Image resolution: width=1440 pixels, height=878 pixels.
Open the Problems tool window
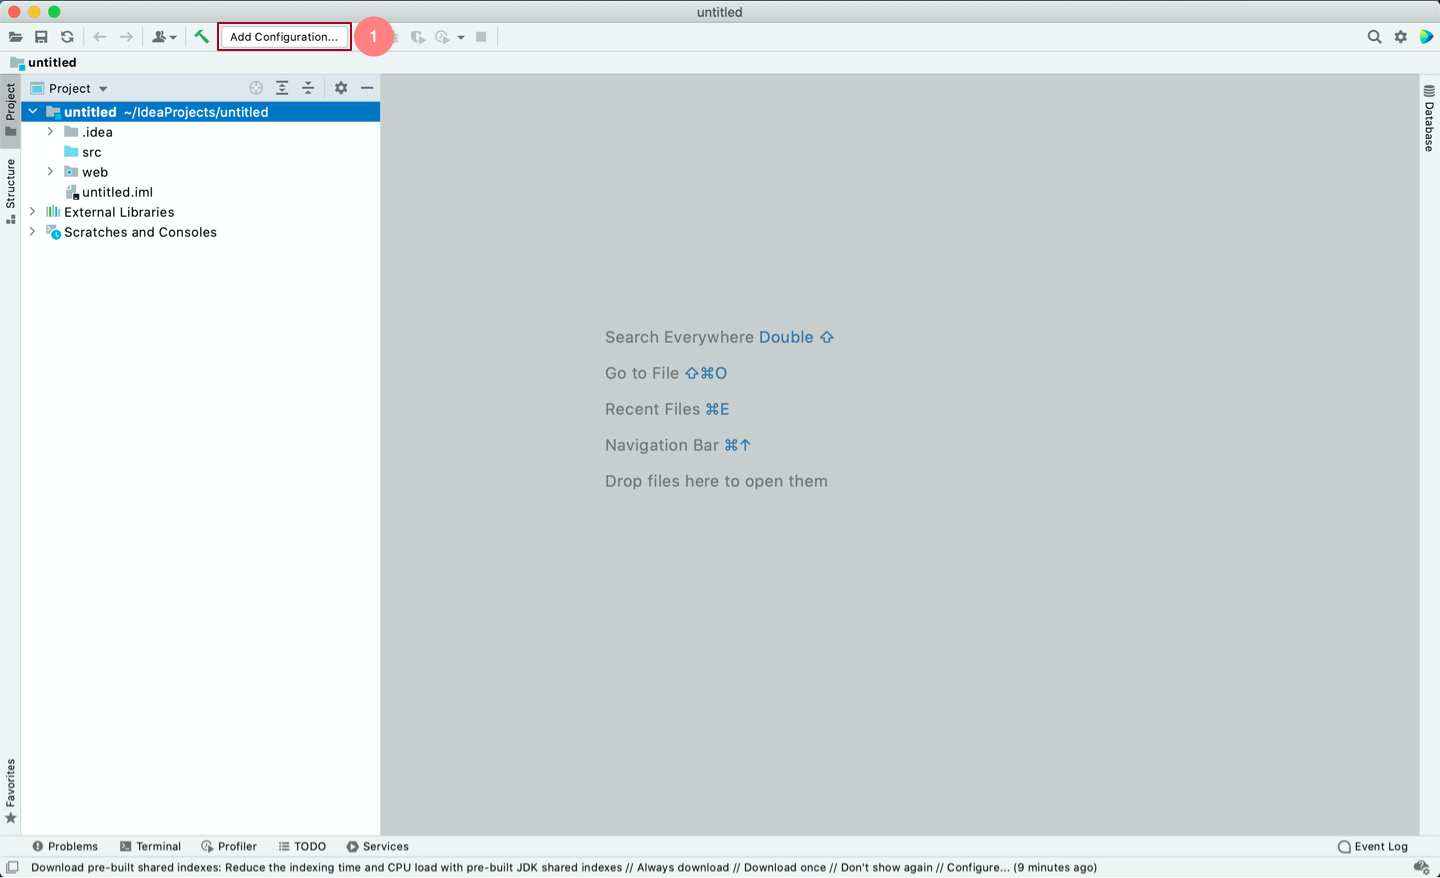tap(65, 846)
